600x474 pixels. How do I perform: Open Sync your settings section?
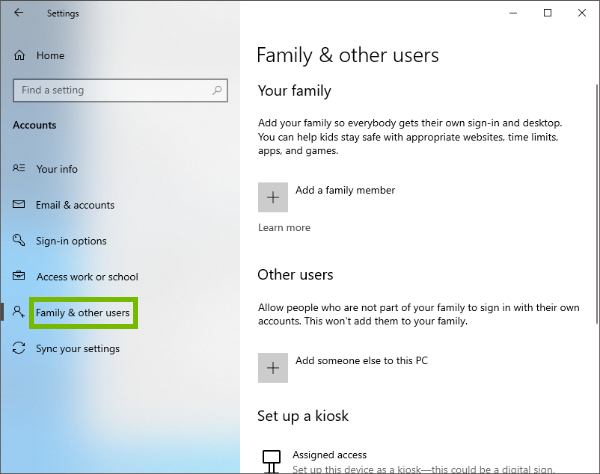[x=78, y=349]
